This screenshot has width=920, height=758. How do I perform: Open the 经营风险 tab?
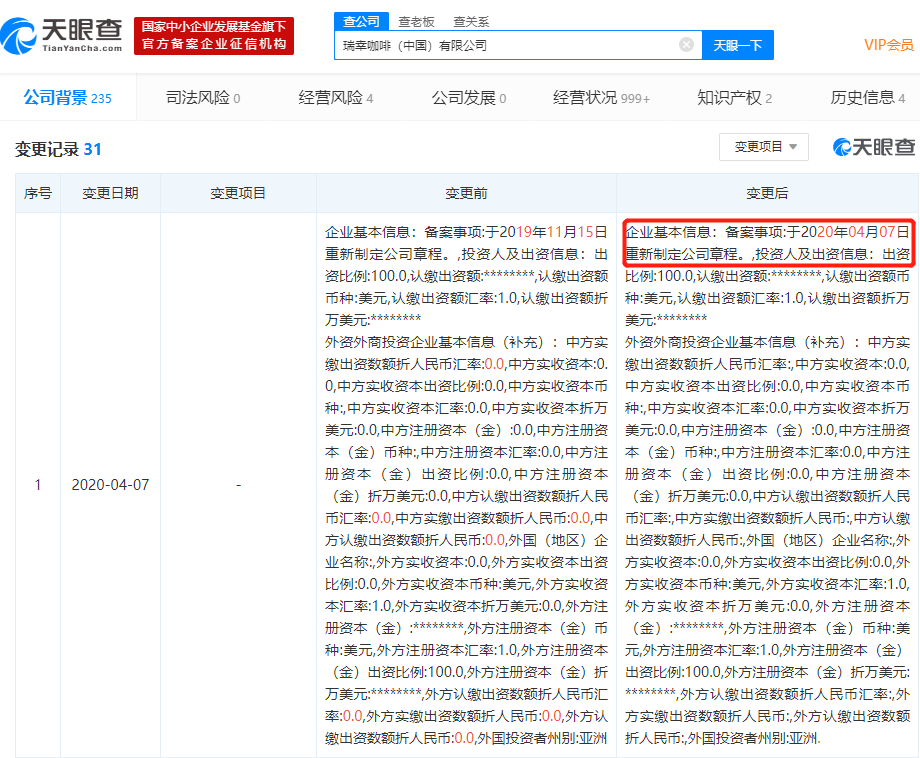[x=335, y=98]
